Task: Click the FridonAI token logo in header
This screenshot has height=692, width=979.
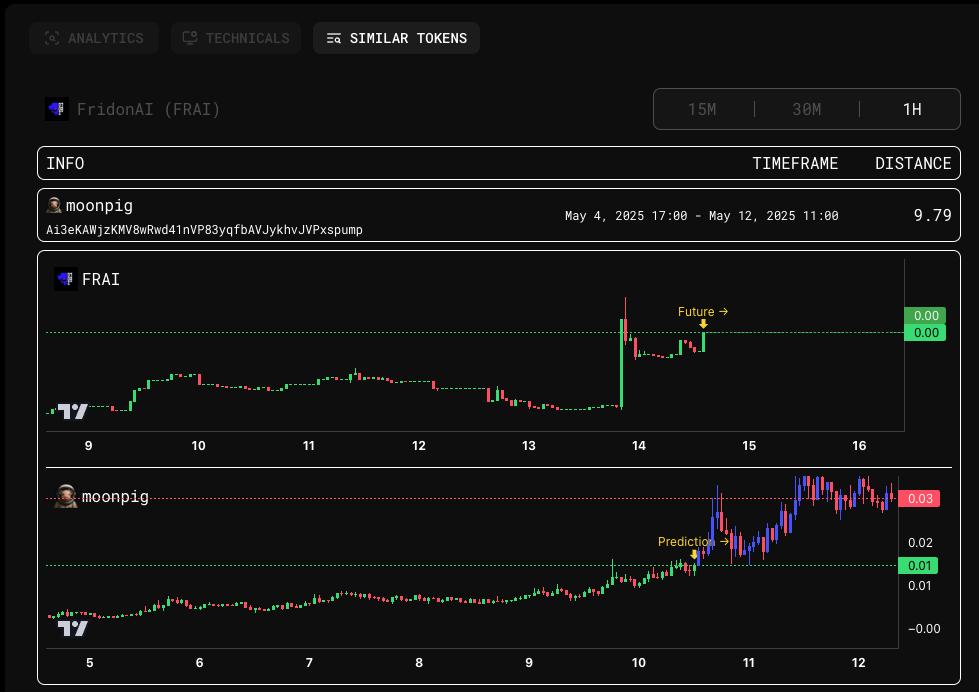Action: point(57,109)
